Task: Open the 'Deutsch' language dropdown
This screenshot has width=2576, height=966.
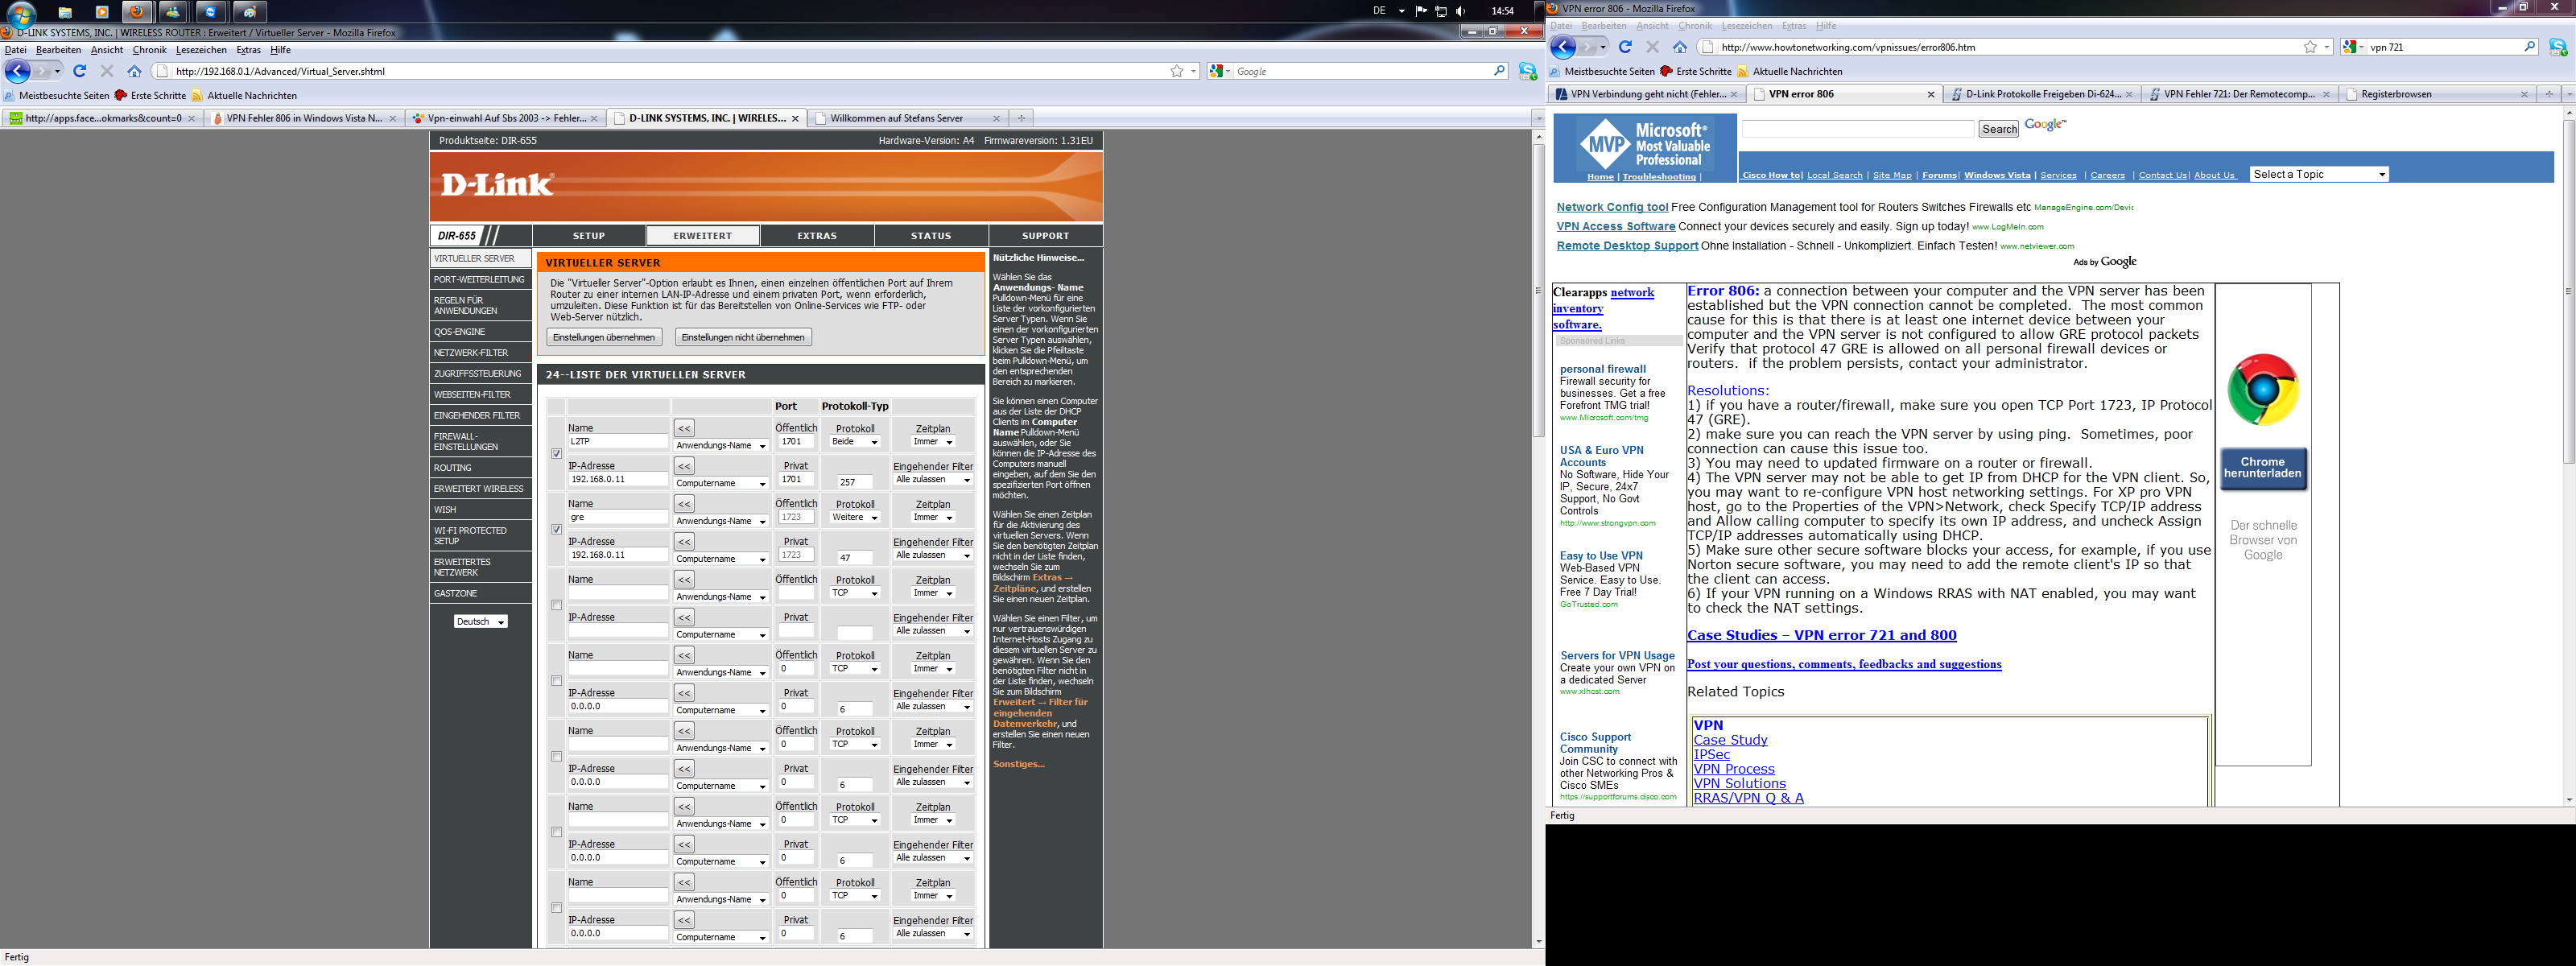Action: tap(481, 621)
